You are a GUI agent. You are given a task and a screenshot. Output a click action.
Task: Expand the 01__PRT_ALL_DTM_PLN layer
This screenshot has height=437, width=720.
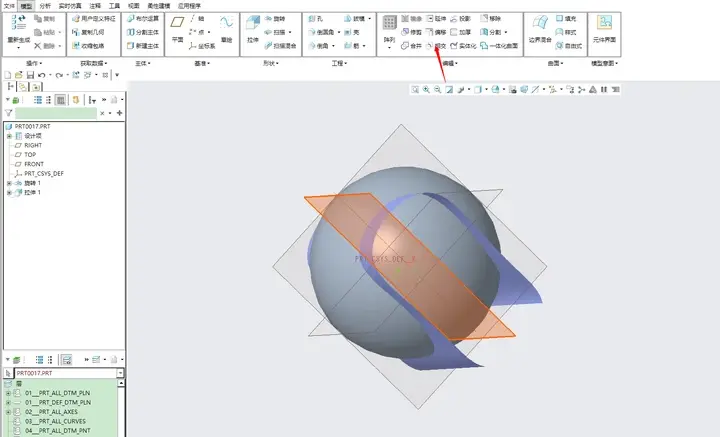click(8, 393)
